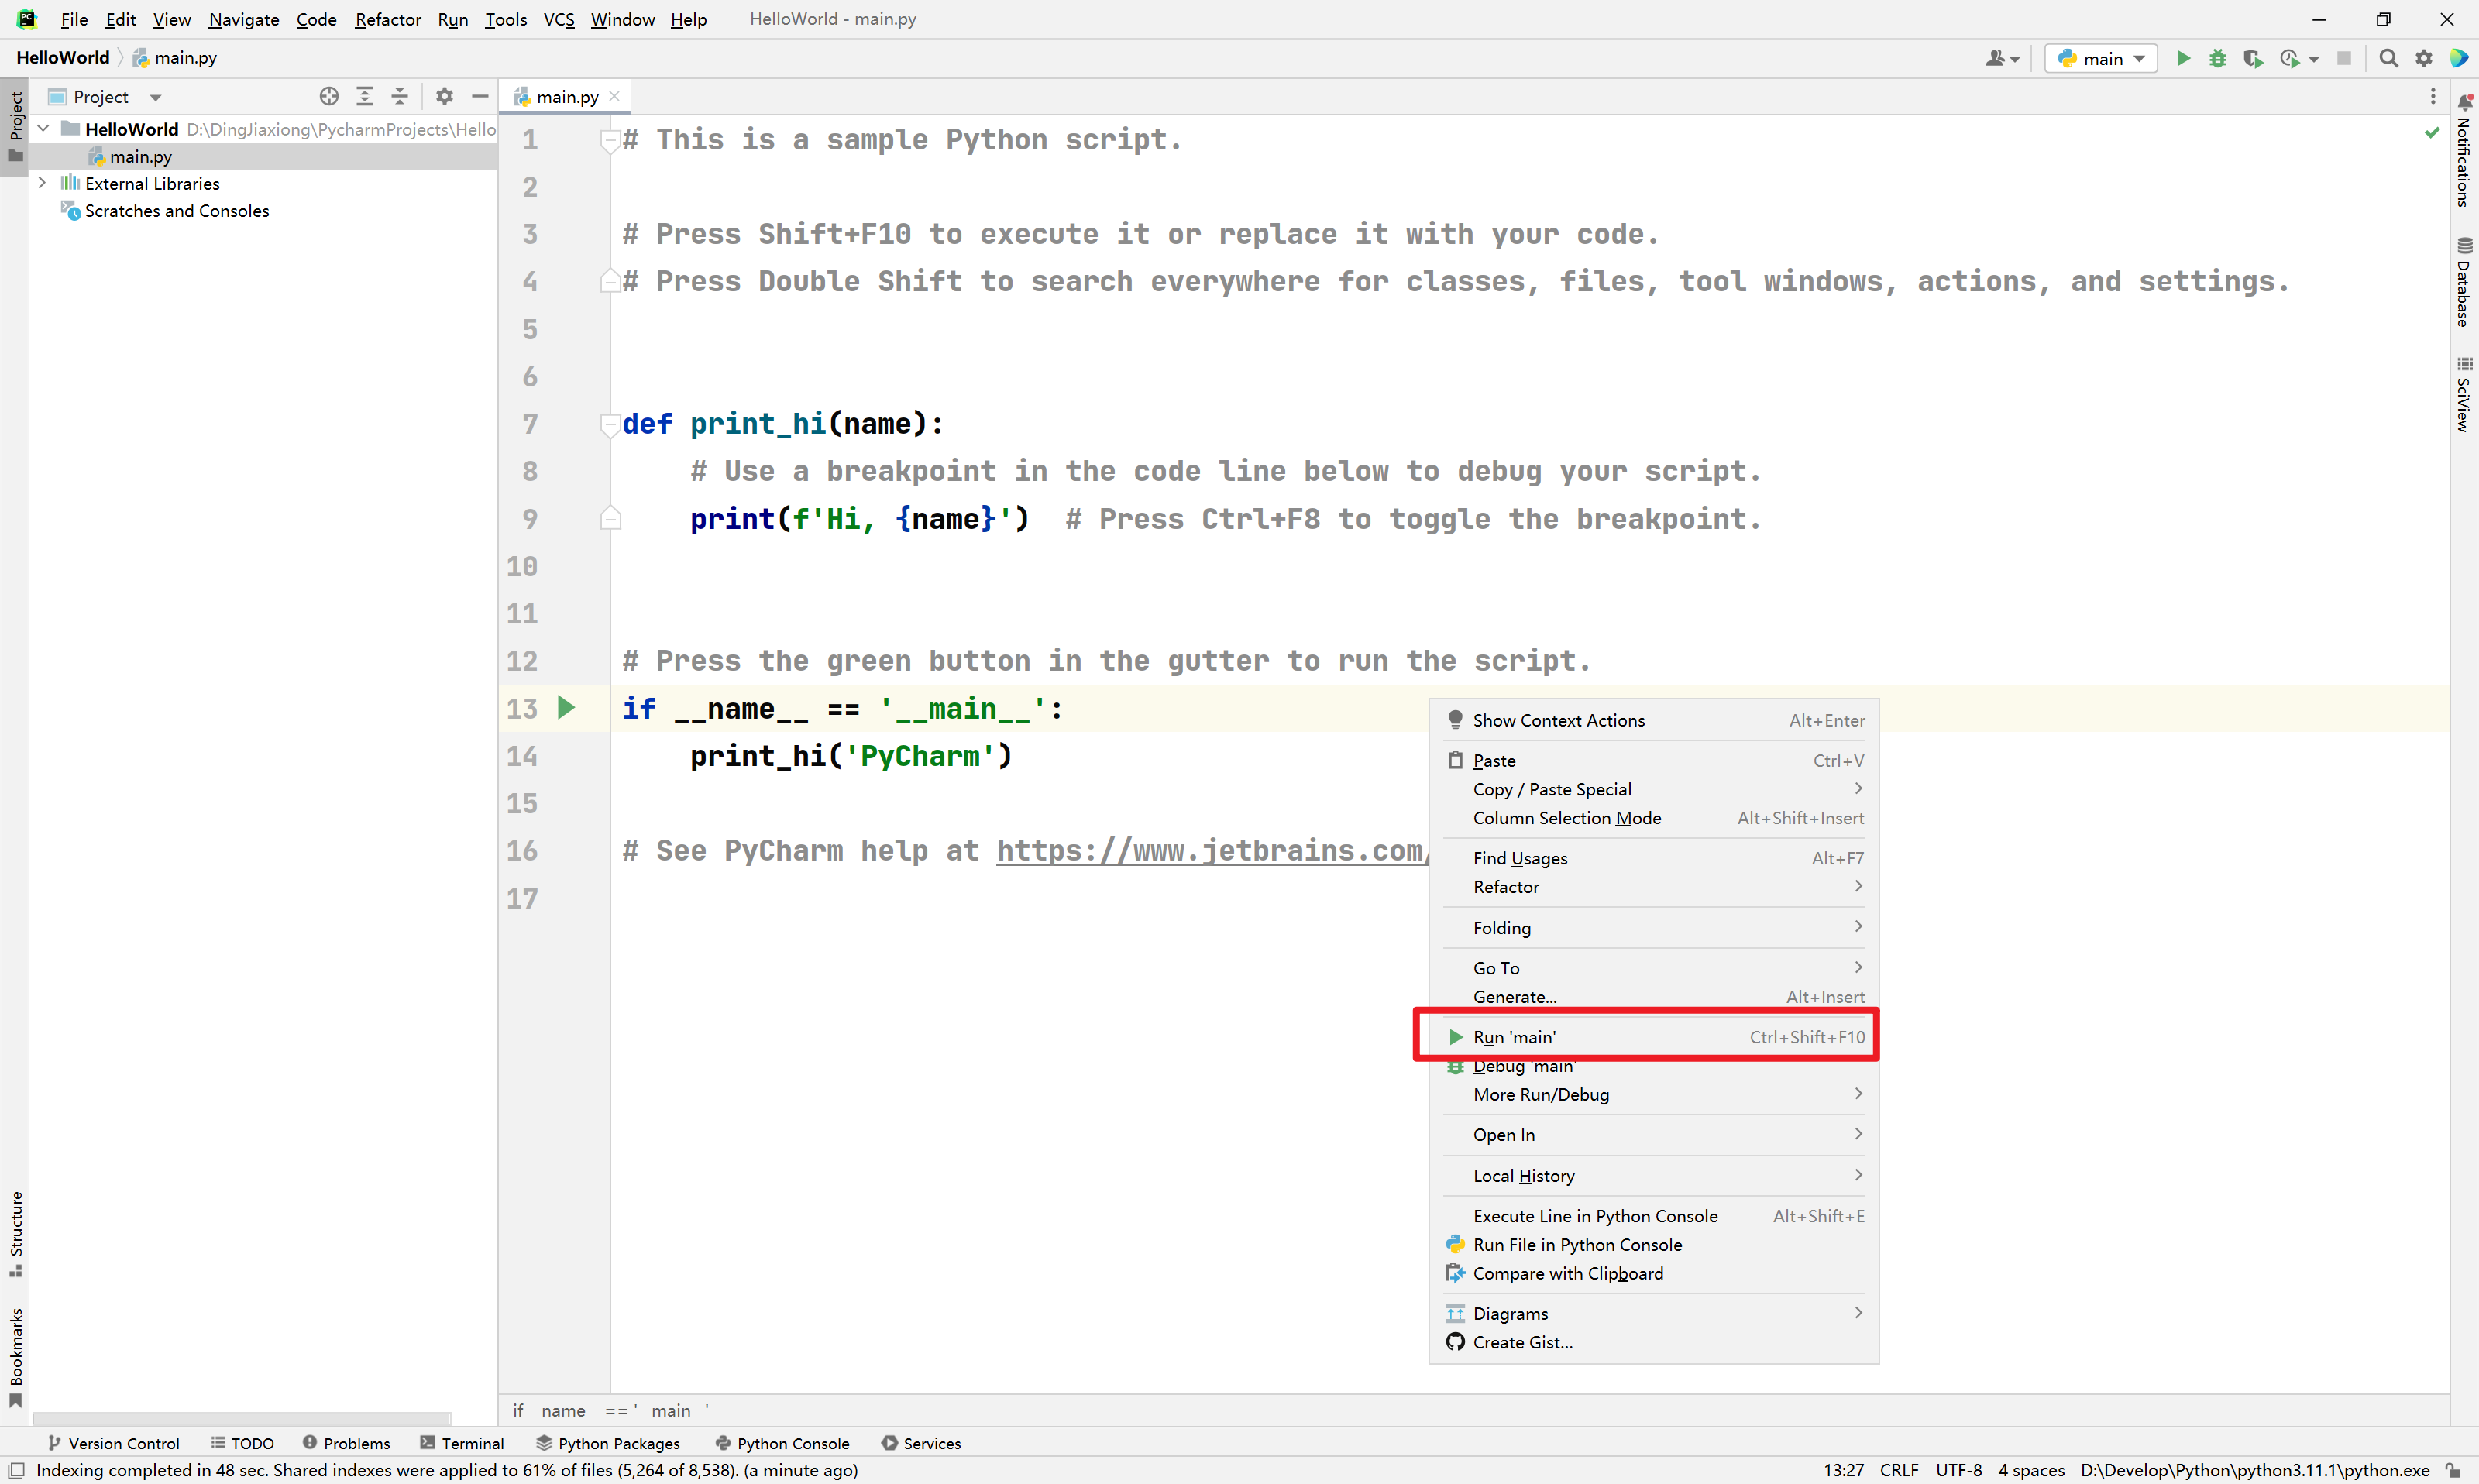Click the stop square icon in toolbar
2479x1484 pixels.
pyautogui.click(x=2344, y=58)
